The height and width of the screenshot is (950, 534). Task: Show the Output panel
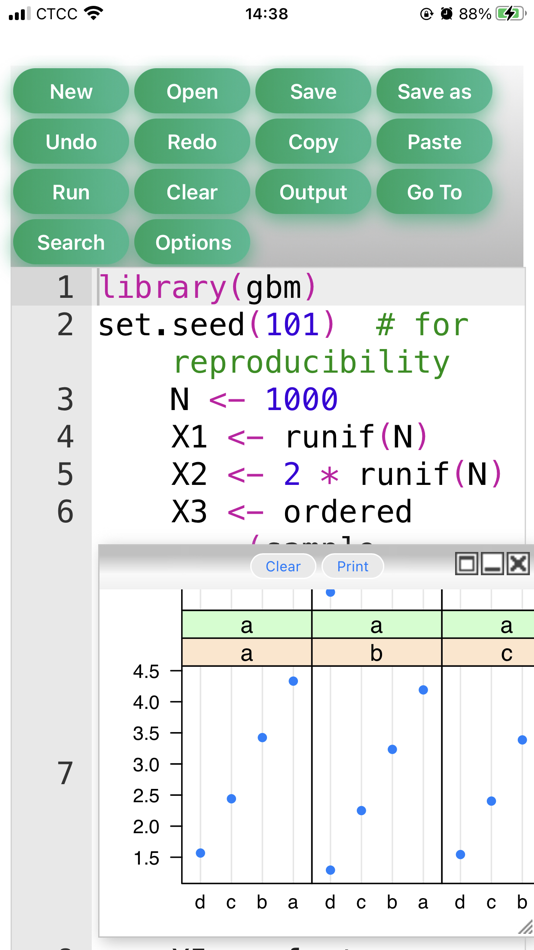tap(313, 192)
